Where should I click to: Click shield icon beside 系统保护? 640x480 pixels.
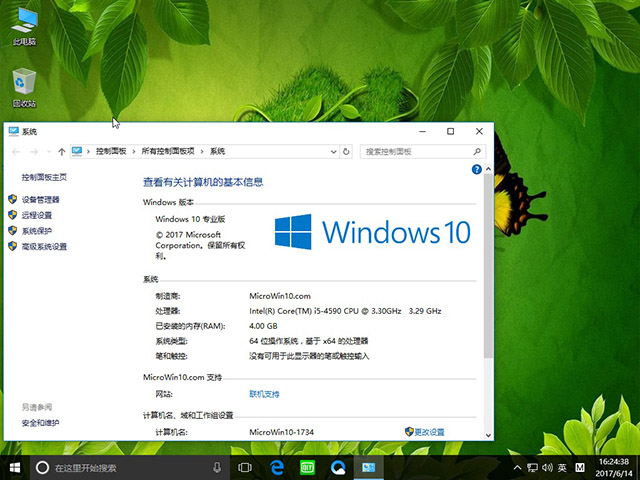13,231
